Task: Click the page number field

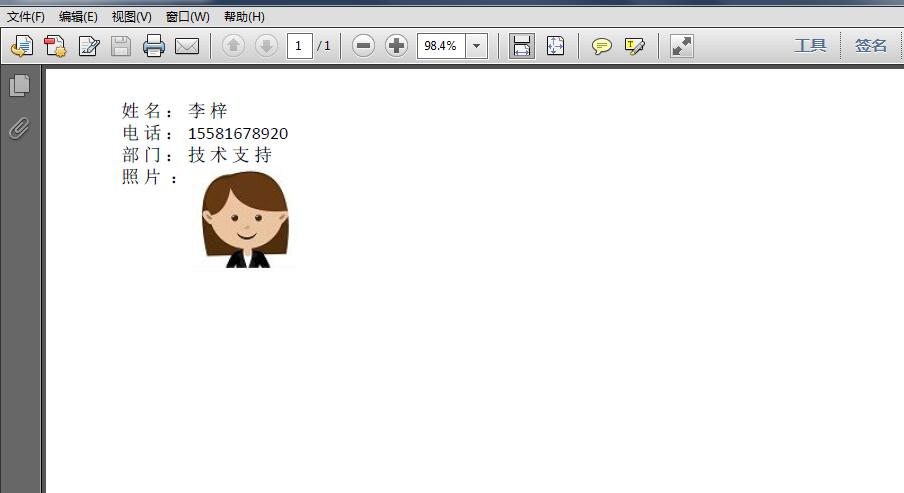Action: click(300, 46)
